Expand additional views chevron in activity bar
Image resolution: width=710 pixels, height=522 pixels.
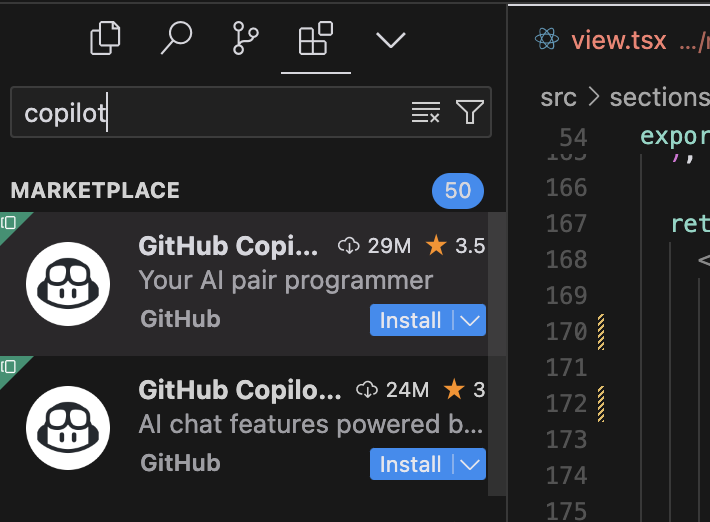coord(390,40)
